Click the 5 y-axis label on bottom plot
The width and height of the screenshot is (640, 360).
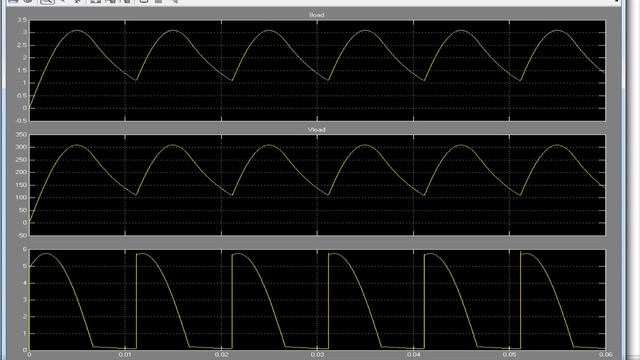click(25, 266)
